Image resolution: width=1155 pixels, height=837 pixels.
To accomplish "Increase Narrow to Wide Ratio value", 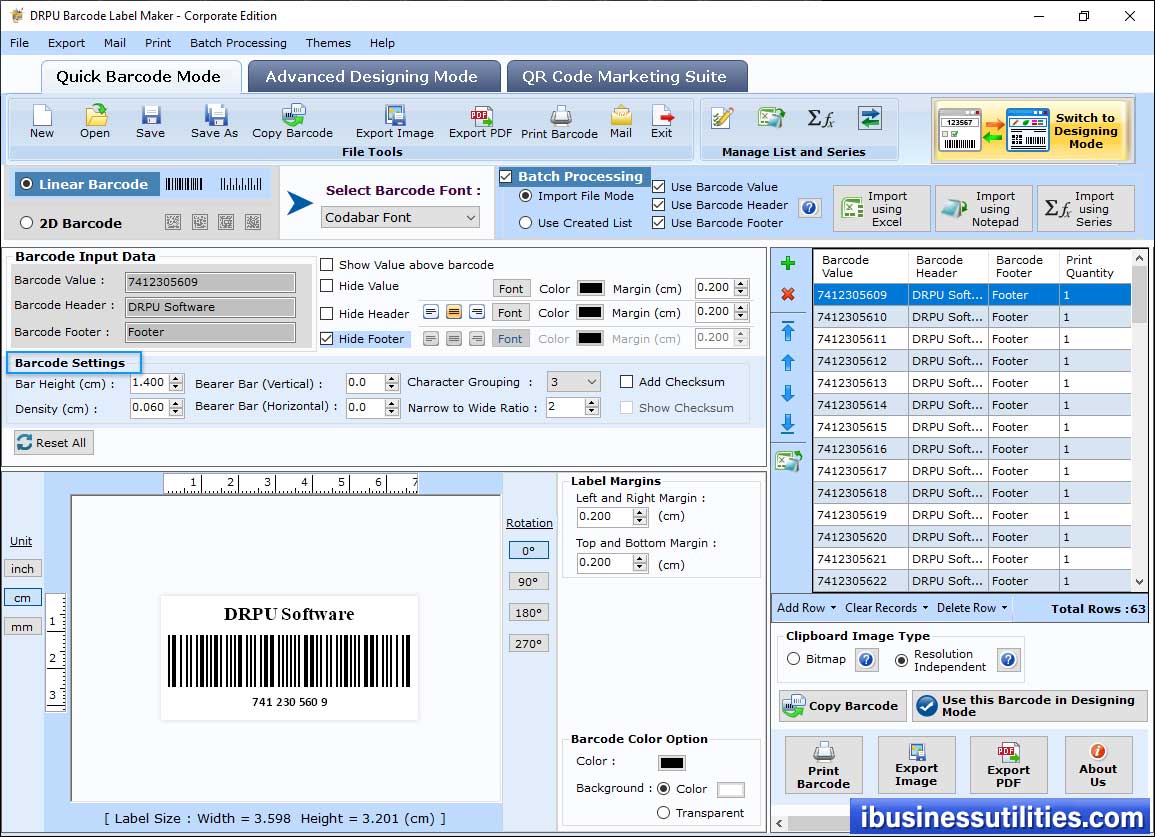I will point(592,402).
